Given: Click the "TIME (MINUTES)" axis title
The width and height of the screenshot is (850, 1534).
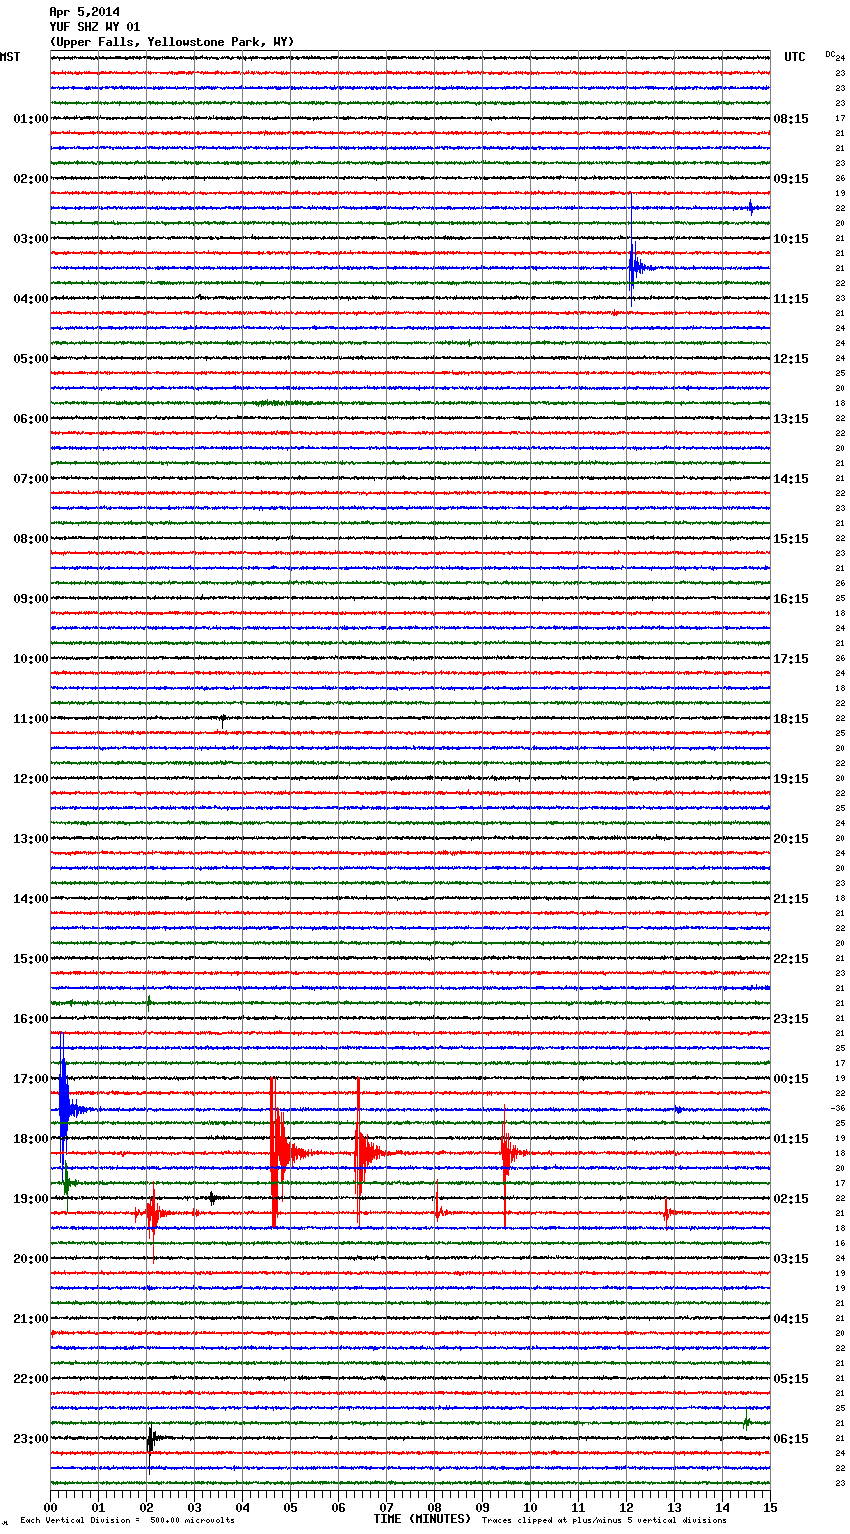Looking at the screenshot, I should pos(422,1519).
